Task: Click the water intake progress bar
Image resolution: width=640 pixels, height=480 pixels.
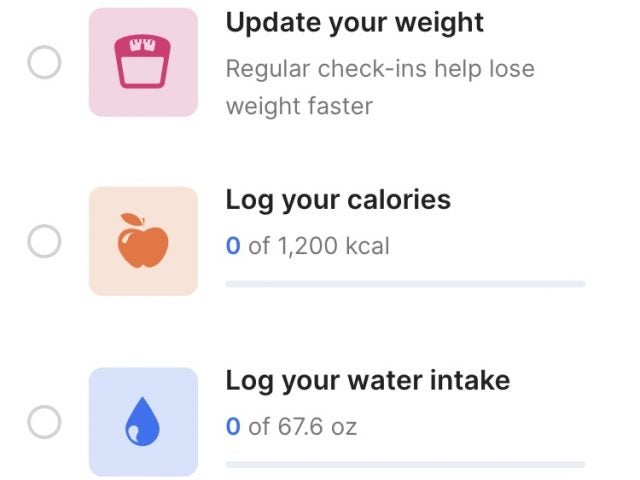Action: click(x=405, y=464)
